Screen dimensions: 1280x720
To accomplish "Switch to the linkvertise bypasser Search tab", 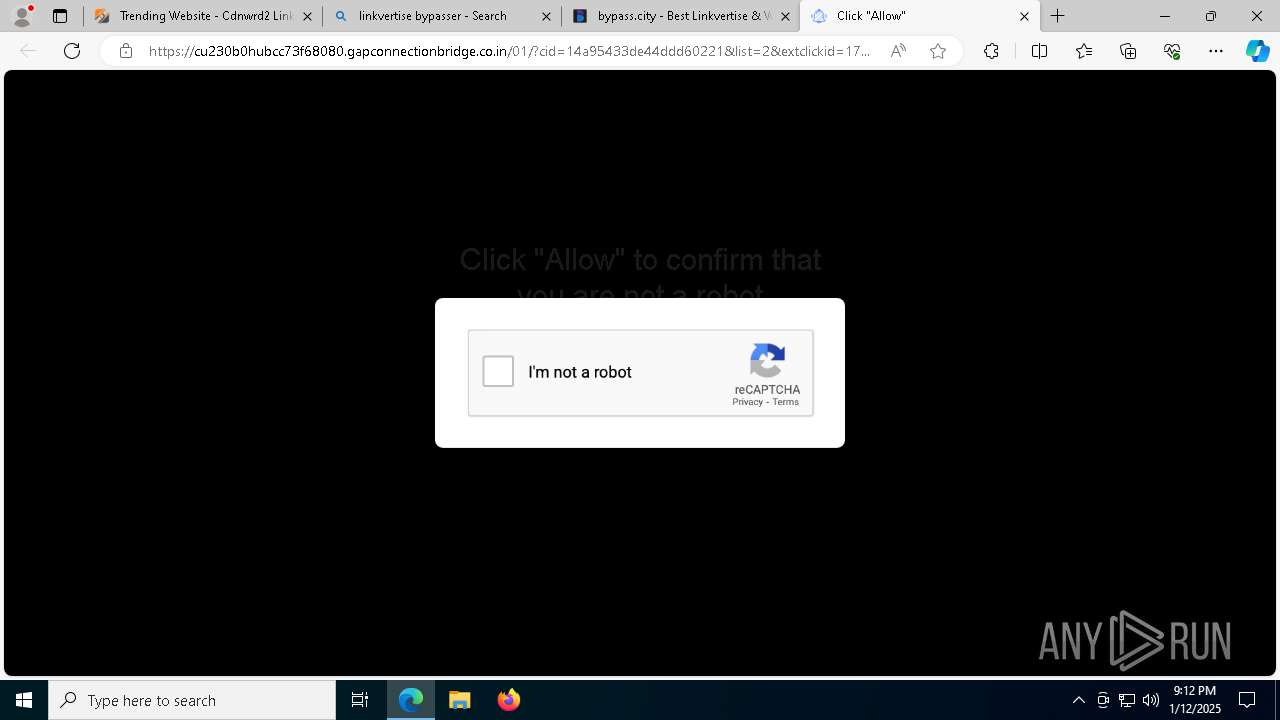I will point(442,16).
